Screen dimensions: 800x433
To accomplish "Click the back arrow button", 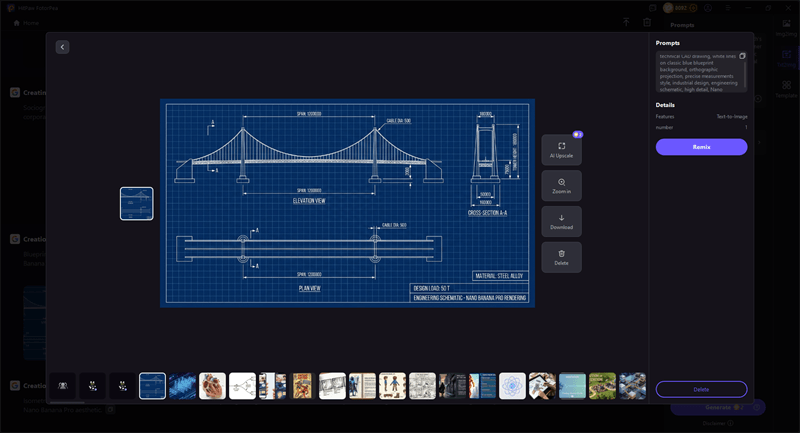I will 62,47.
